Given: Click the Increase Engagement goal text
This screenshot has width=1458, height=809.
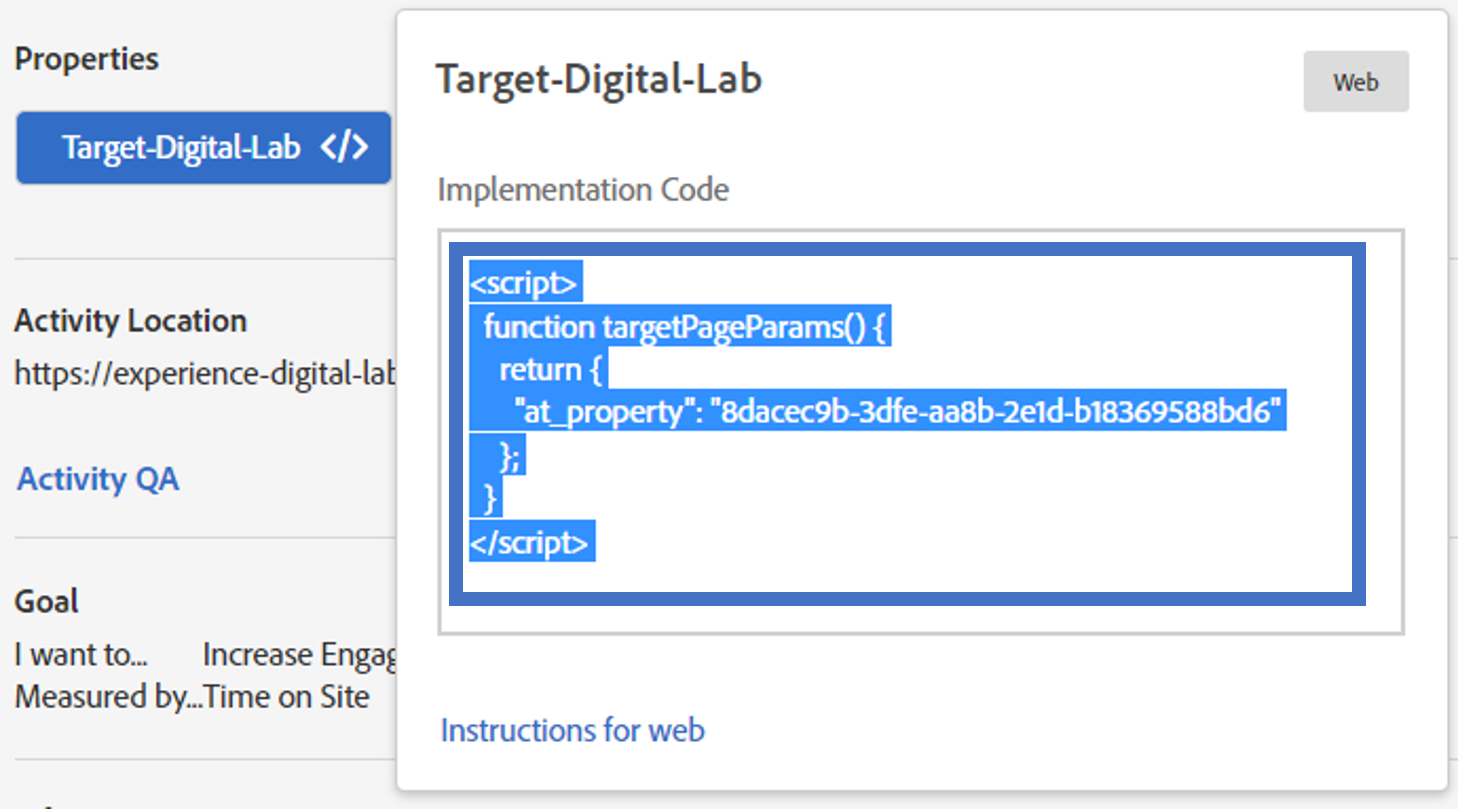Looking at the screenshot, I should pos(300,654).
